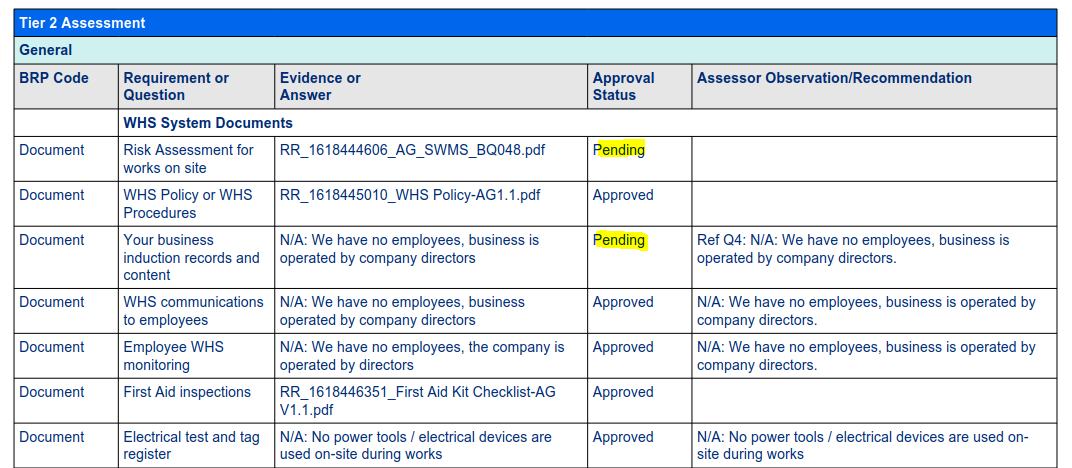The image size is (1072, 468).
Task: Click Approved status for WHS Policy row
Action: 623,195
